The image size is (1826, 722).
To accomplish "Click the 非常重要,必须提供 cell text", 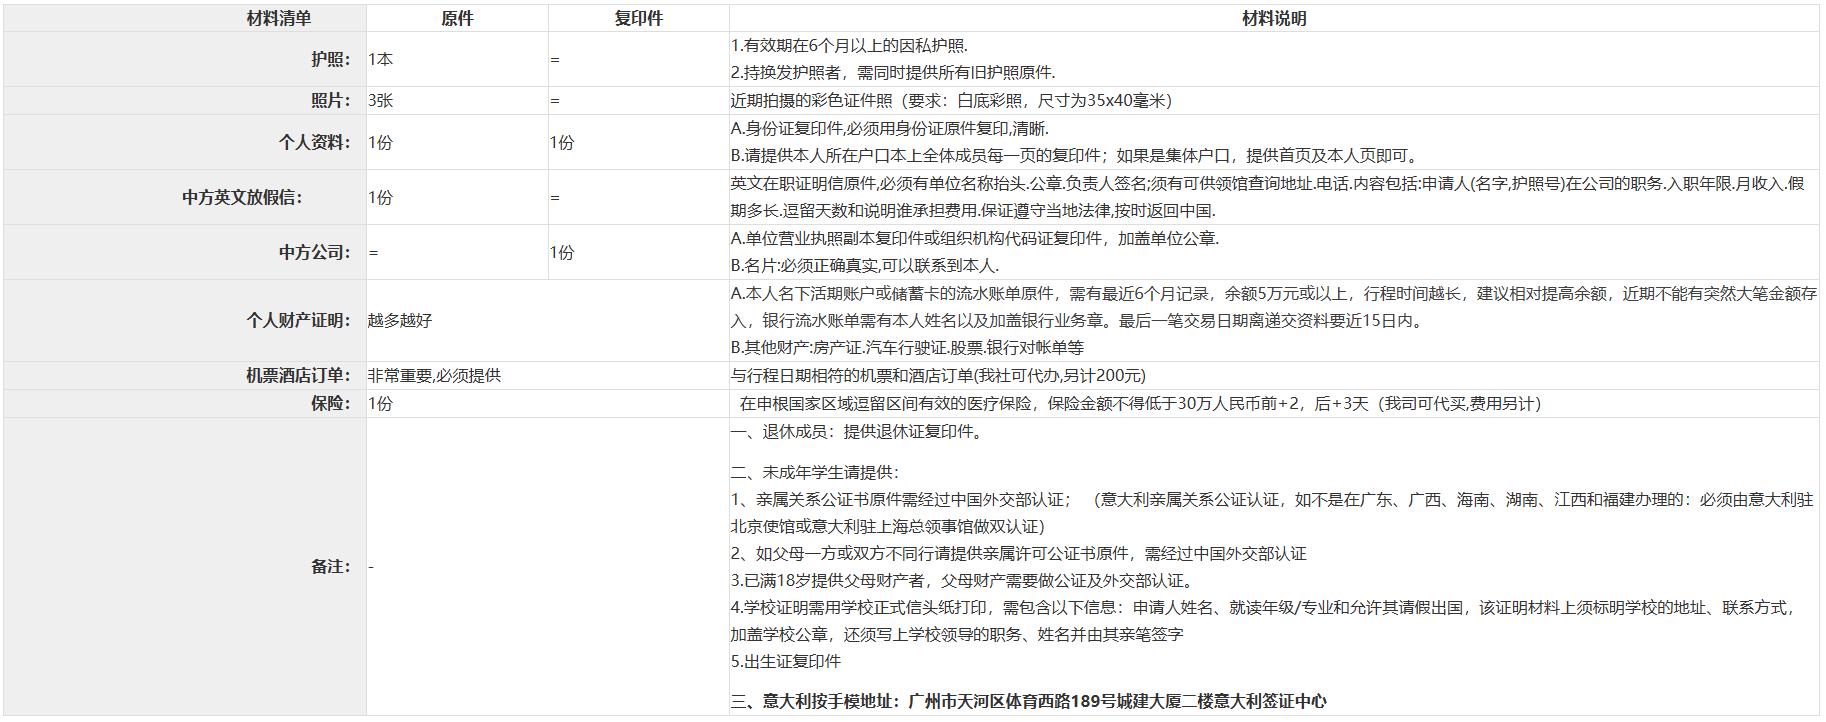I will coord(434,375).
